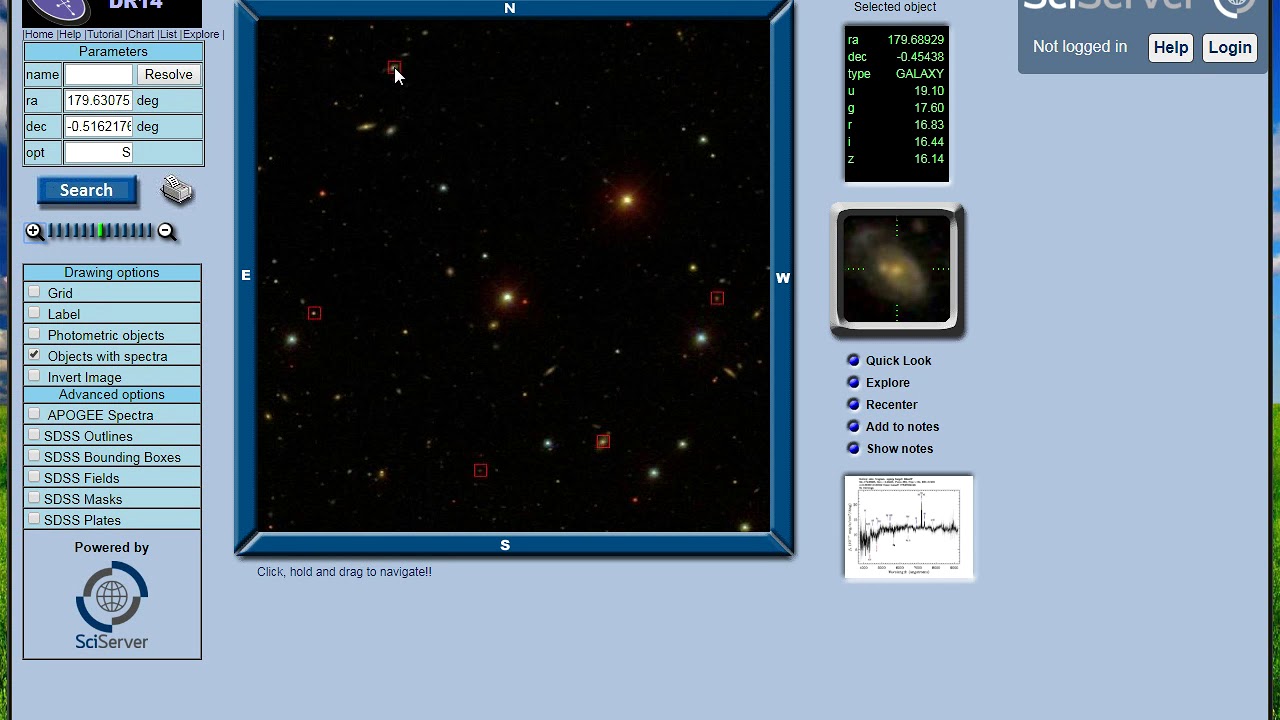Click the printer icon beside Search
The width and height of the screenshot is (1280, 720).
tap(177, 189)
